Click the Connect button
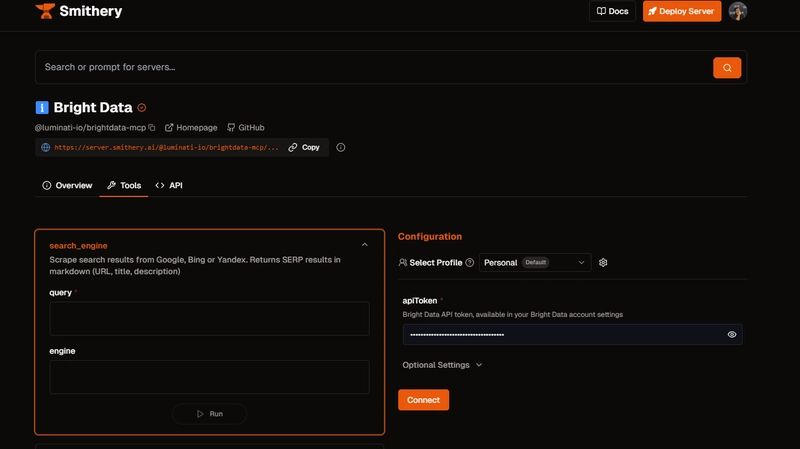Image resolution: width=800 pixels, height=449 pixels. click(423, 400)
